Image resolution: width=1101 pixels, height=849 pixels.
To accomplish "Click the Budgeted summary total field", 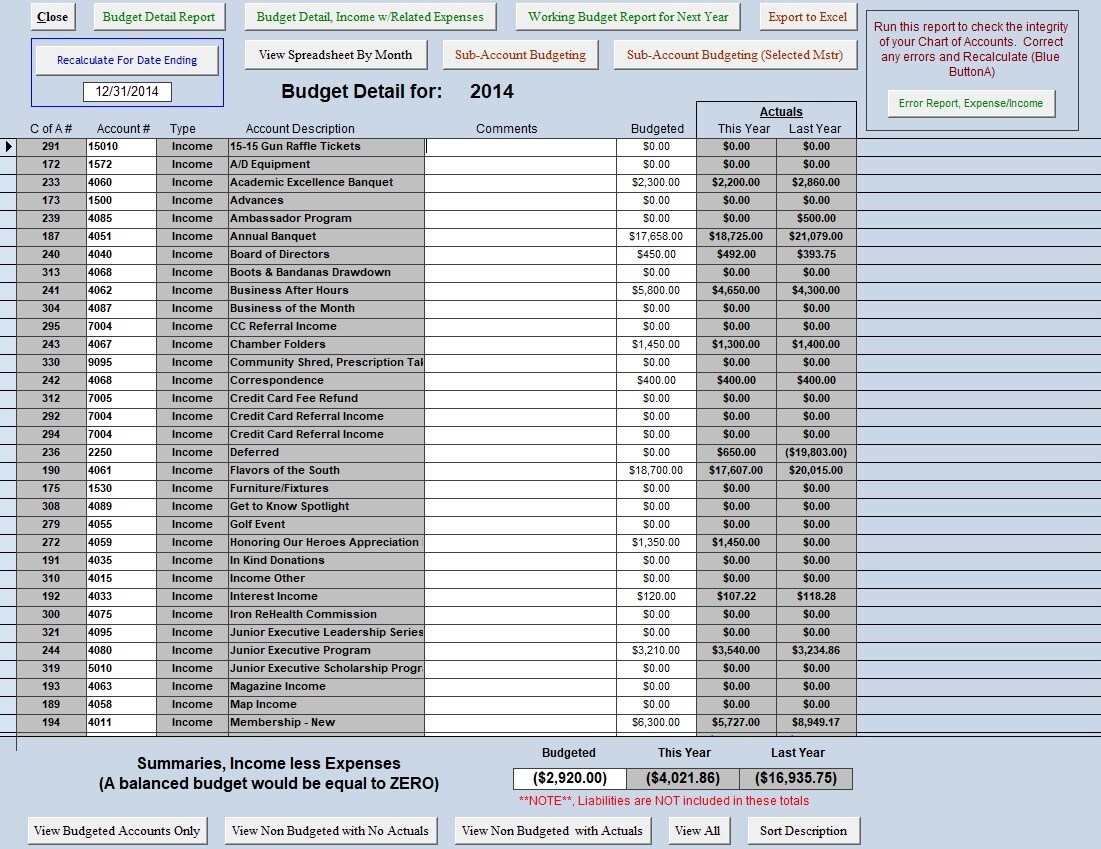I will coord(569,778).
